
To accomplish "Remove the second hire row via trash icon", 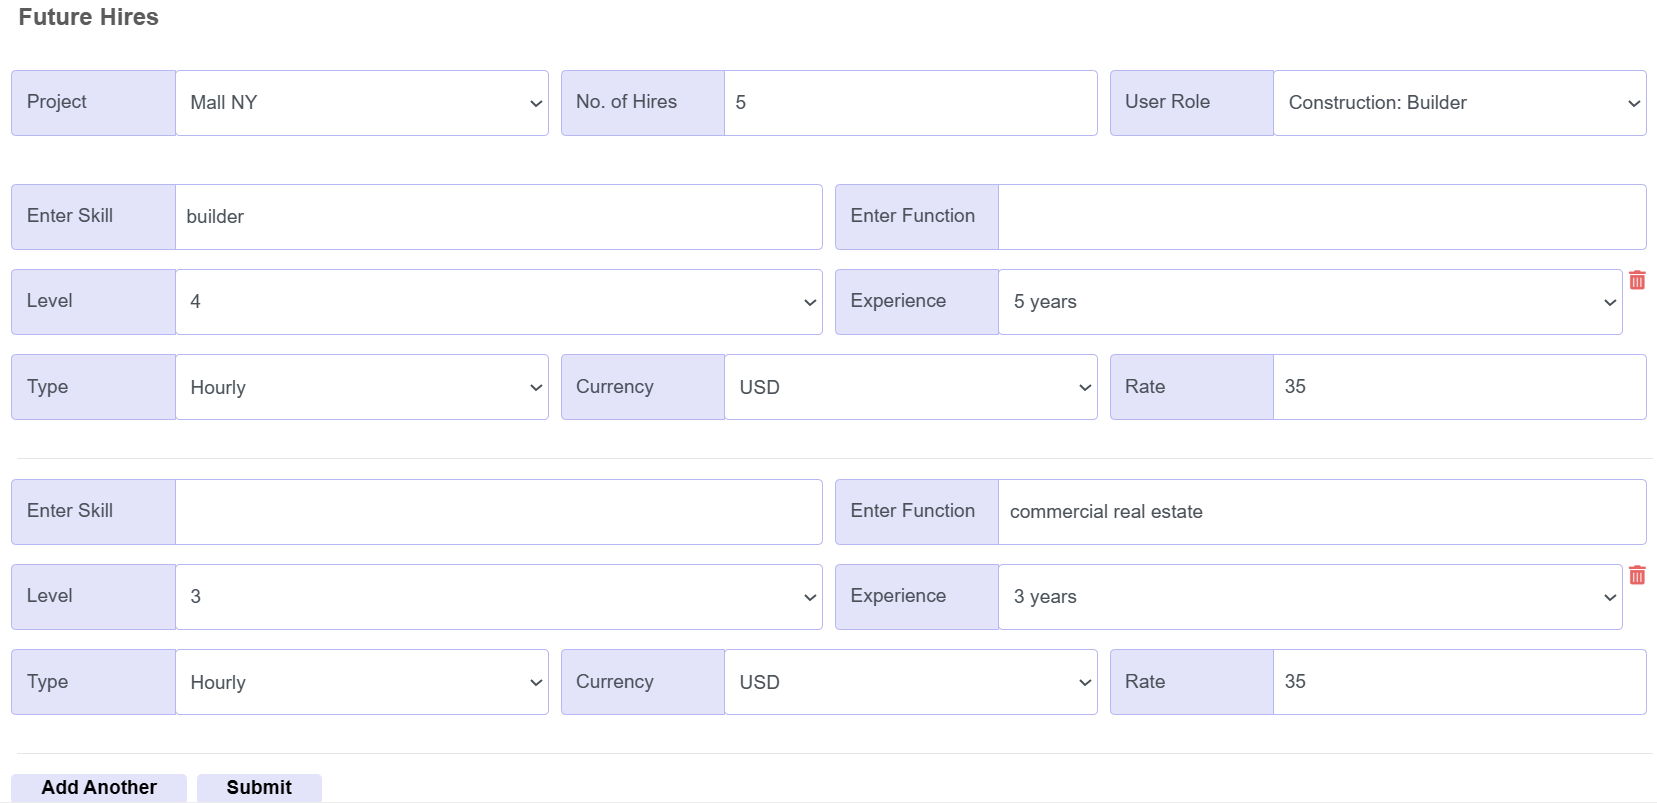I will point(1638,575).
